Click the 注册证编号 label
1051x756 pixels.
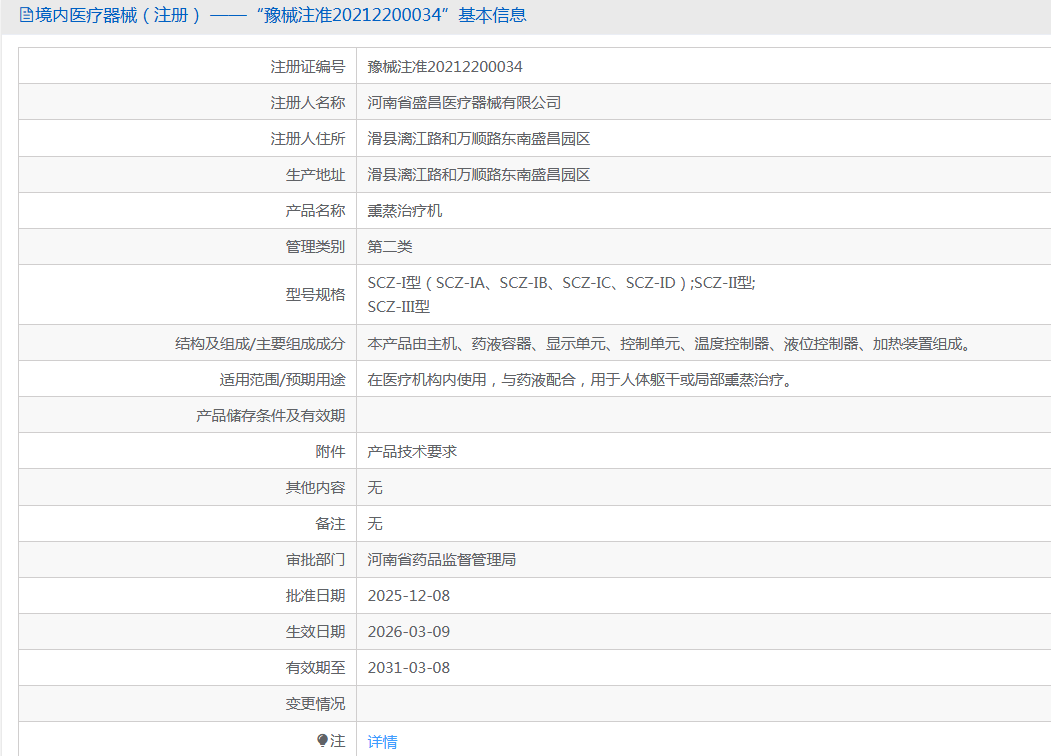coord(308,66)
